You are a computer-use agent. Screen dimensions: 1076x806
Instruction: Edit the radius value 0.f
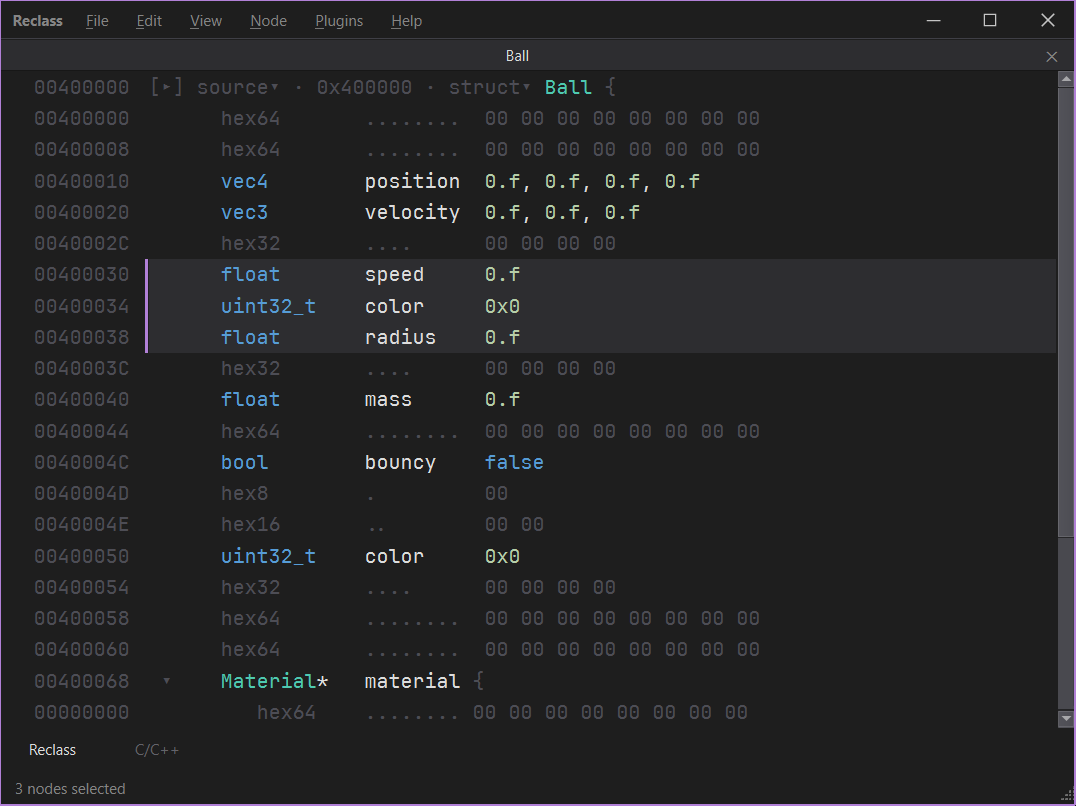click(x=502, y=337)
